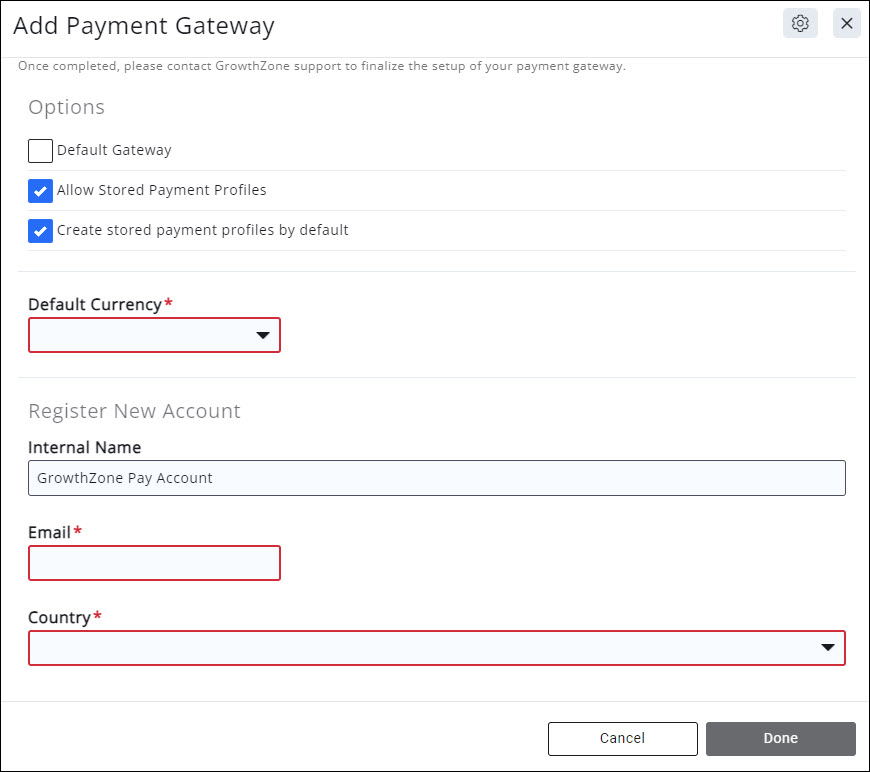The image size is (870, 772).
Task: Click the Register New Account heading
Action: [134, 411]
